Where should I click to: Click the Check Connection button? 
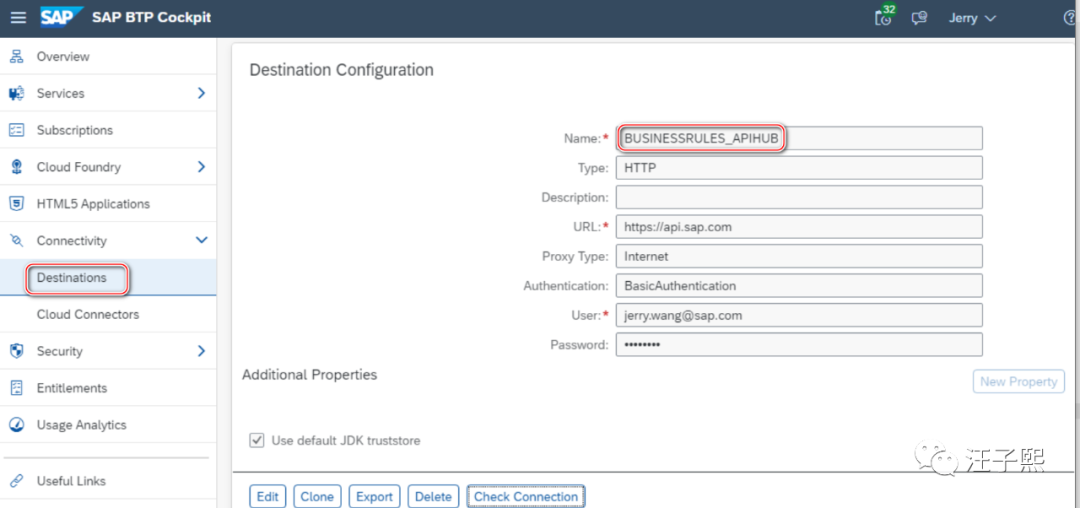526,496
